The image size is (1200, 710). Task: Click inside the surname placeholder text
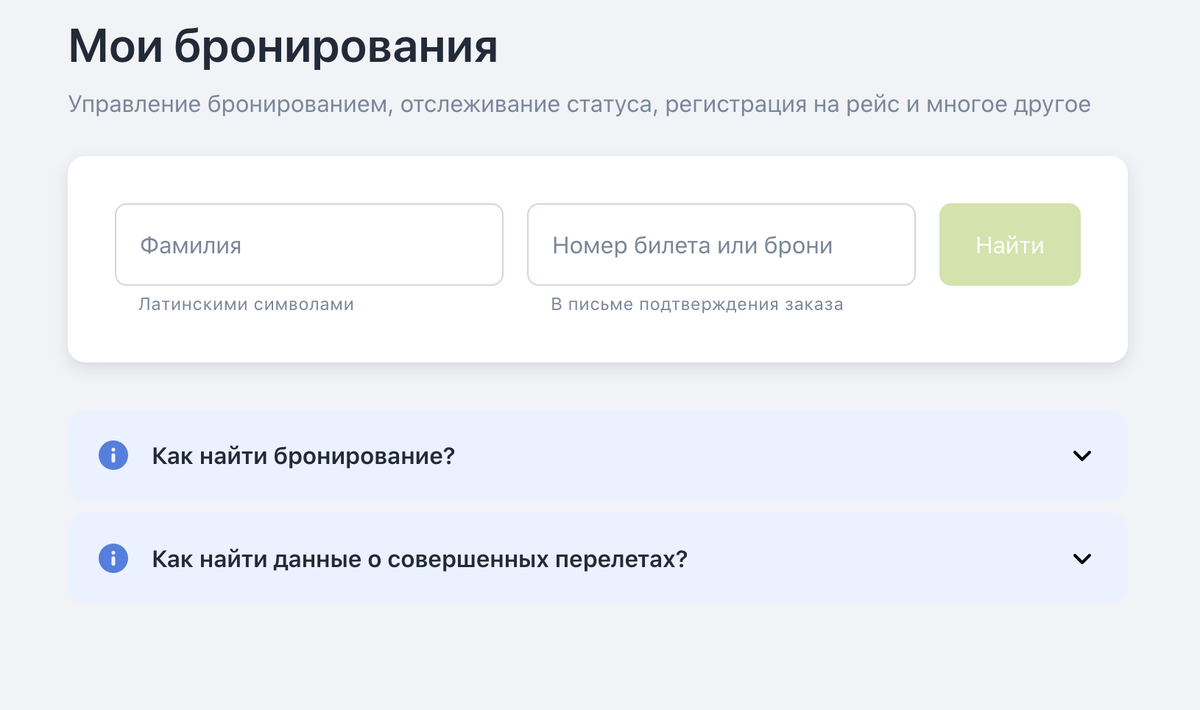pyautogui.click(x=190, y=244)
